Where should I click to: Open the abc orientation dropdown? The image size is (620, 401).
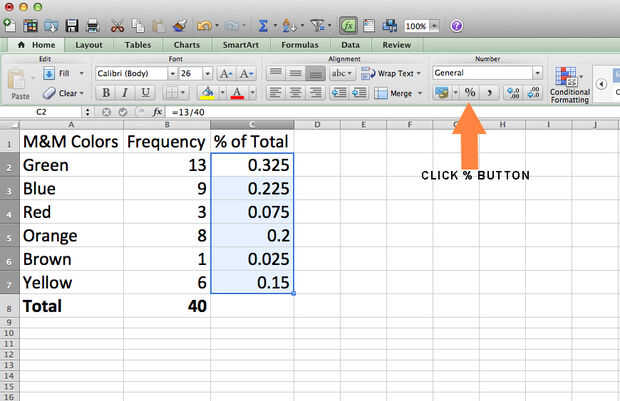point(342,73)
